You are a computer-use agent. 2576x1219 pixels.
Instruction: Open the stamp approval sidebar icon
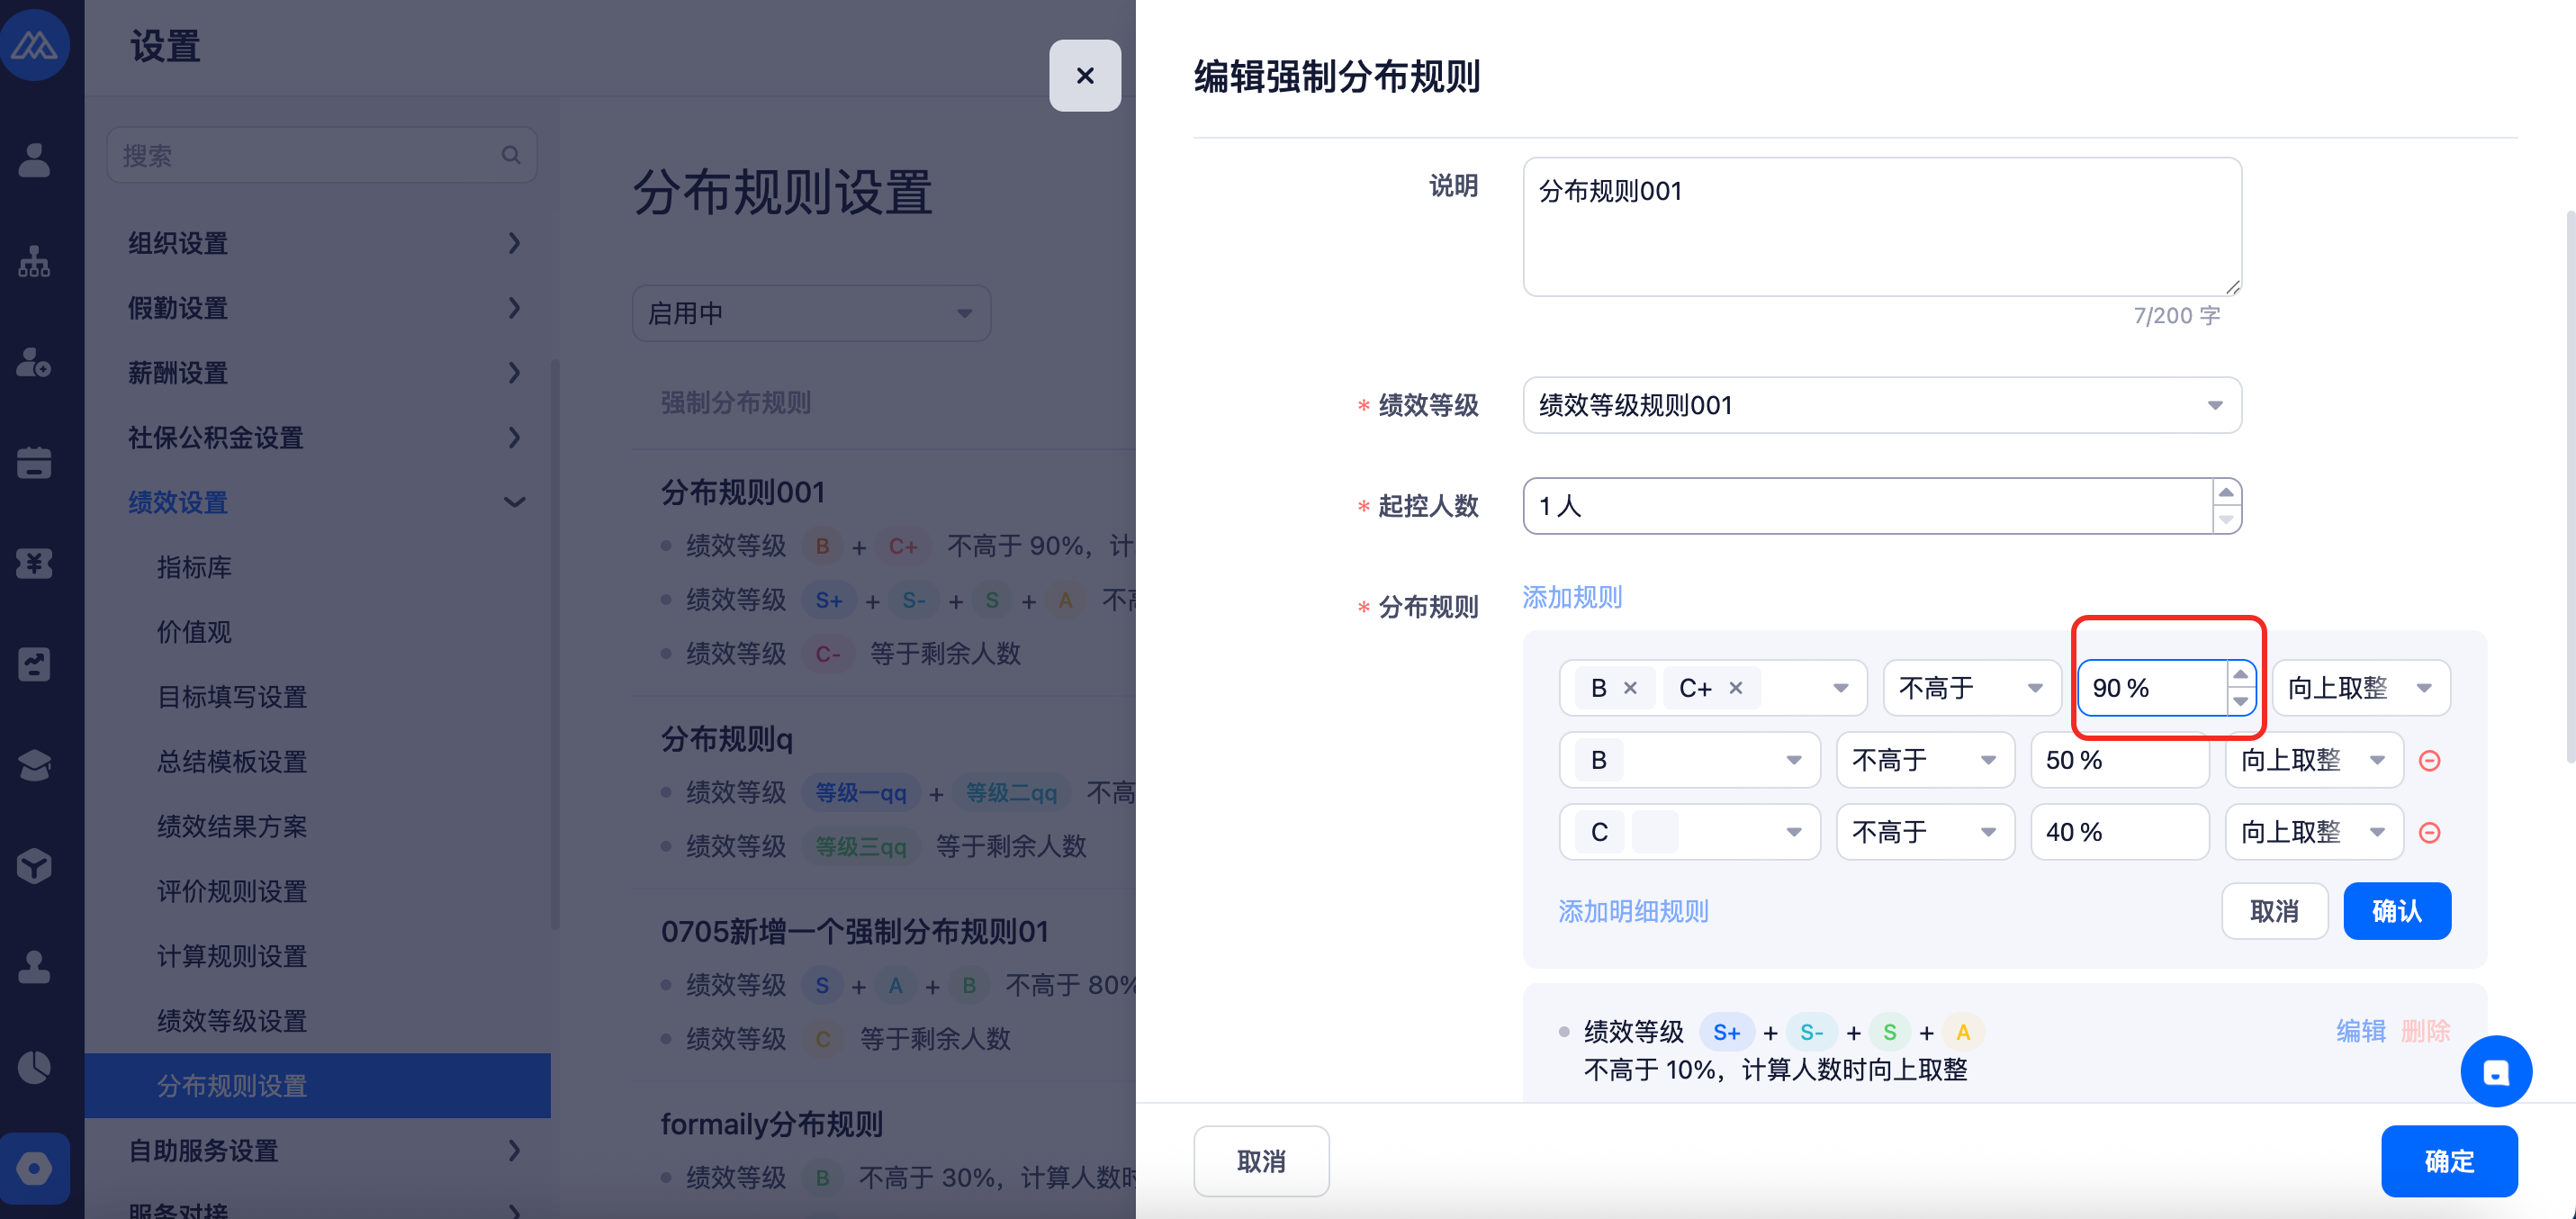pyautogui.click(x=35, y=967)
